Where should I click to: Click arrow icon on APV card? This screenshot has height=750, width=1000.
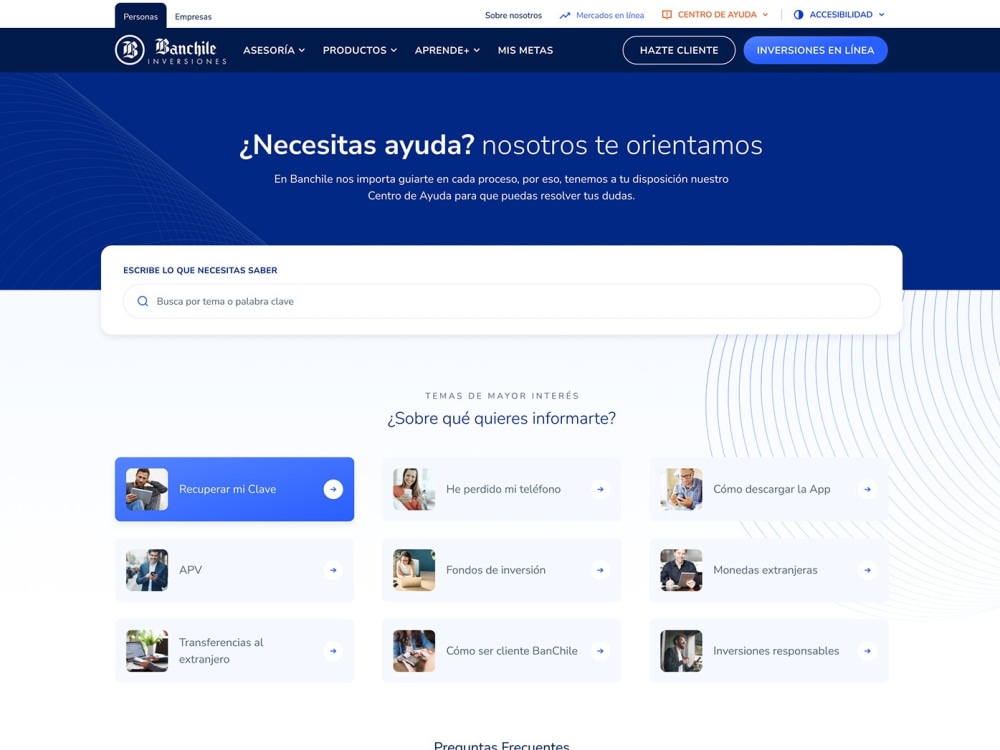click(333, 570)
